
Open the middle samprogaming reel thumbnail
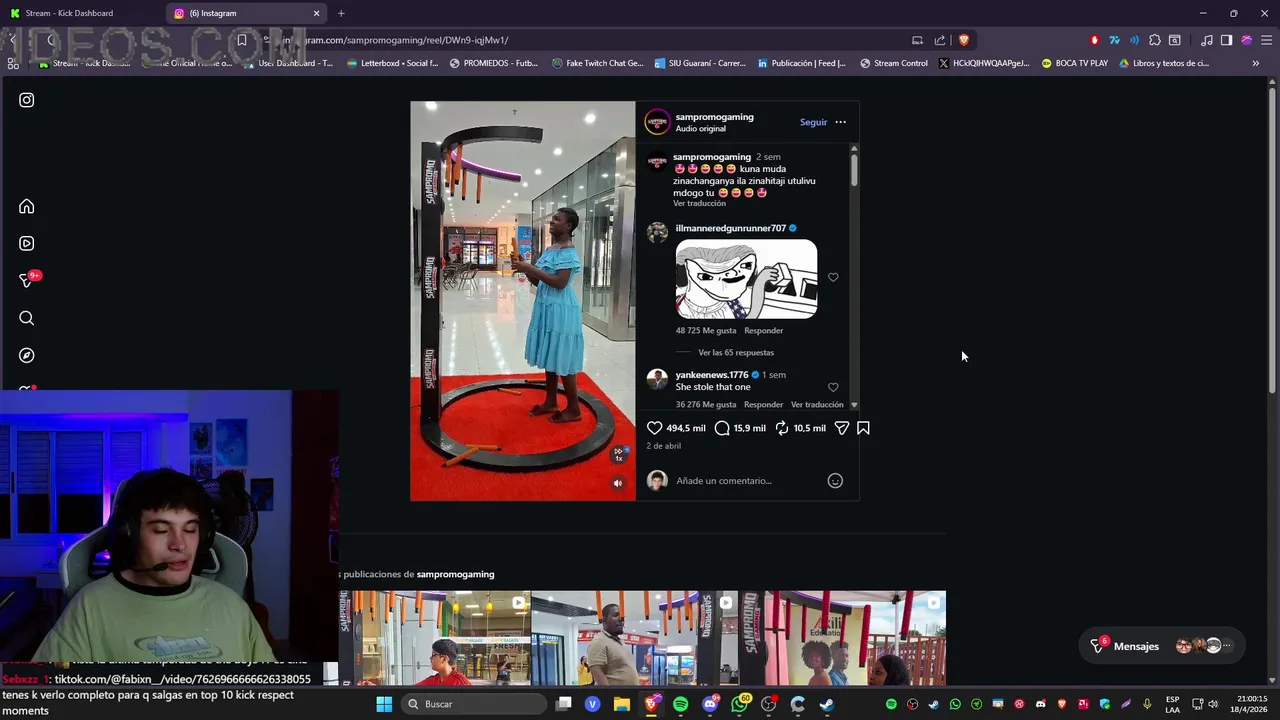click(634, 638)
